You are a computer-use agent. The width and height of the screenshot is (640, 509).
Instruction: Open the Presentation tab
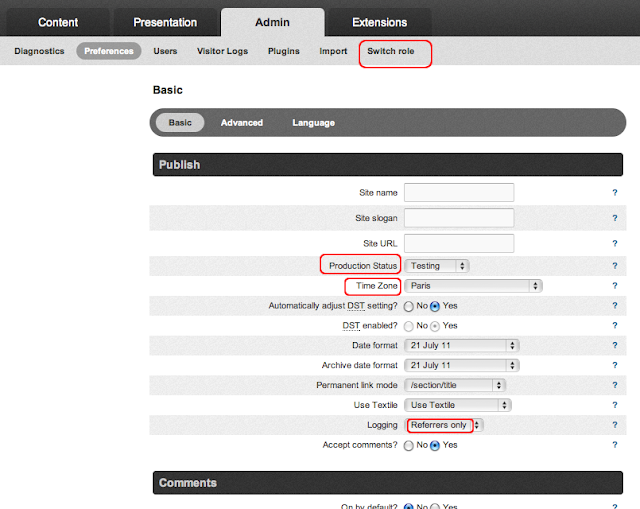[x=165, y=22]
